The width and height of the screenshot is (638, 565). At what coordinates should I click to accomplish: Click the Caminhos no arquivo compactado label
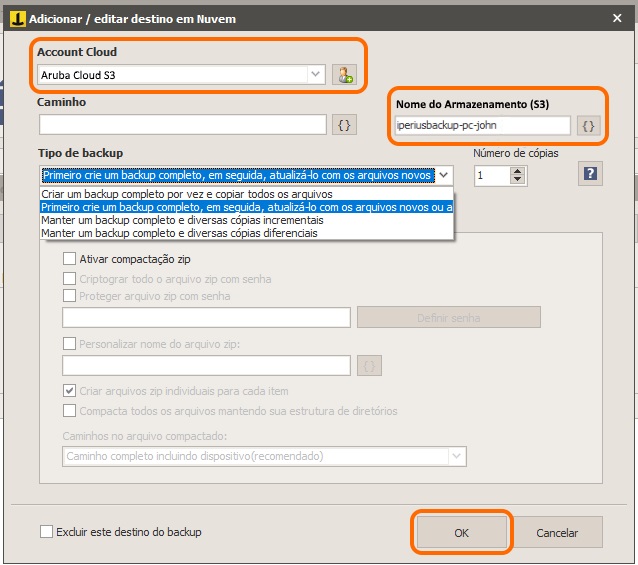tap(144, 436)
